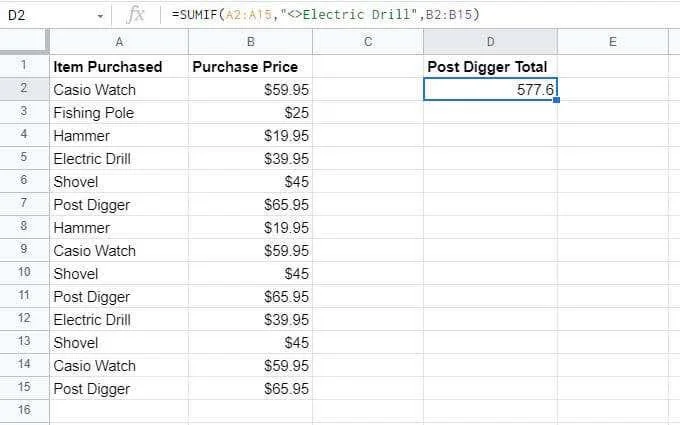Select Casio Watch in row 9
The image size is (680, 425).
pos(119,250)
